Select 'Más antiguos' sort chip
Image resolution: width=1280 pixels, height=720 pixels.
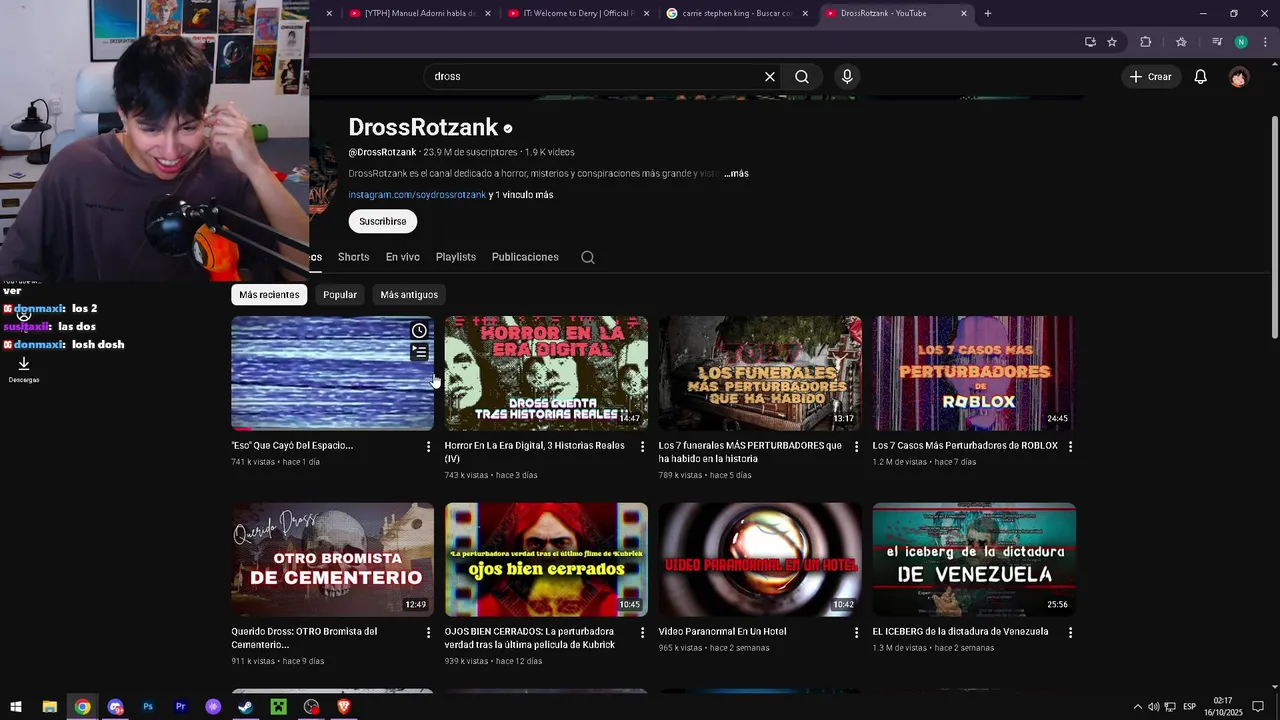(x=409, y=295)
